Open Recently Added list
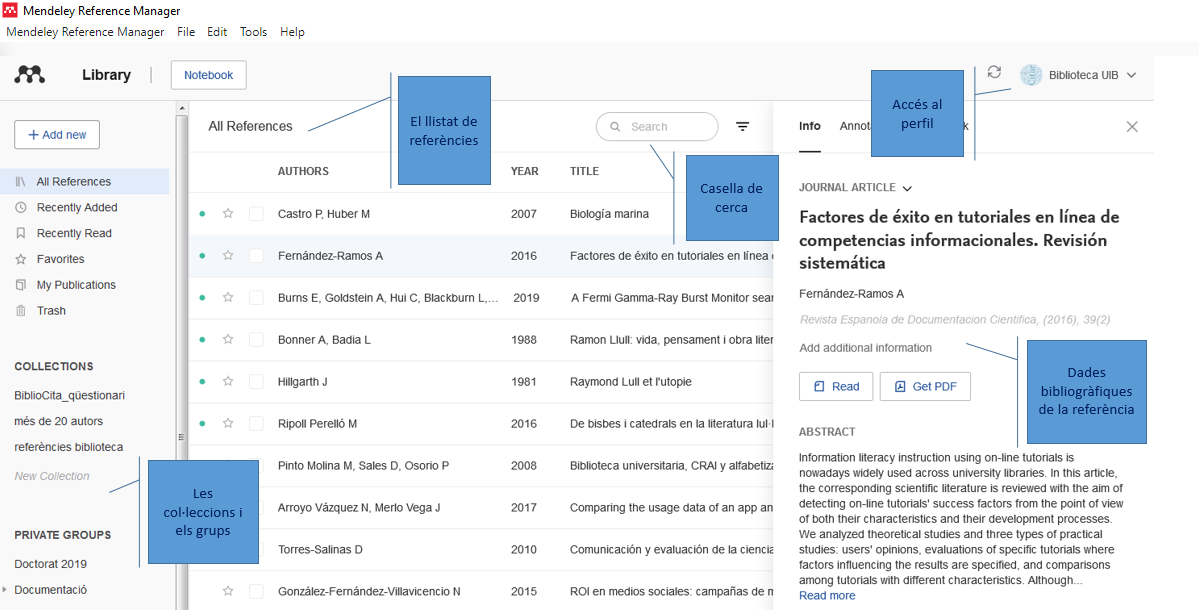The height and width of the screenshot is (610, 1199). [77, 208]
